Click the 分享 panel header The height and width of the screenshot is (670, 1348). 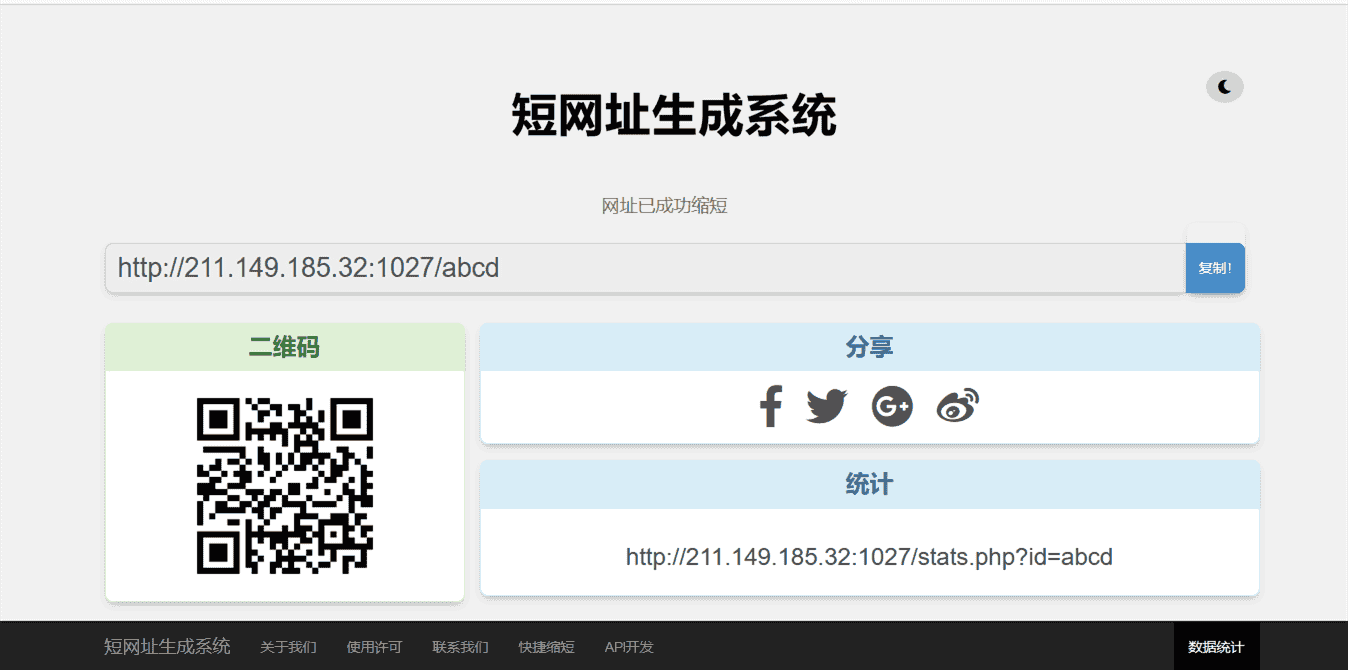[x=869, y=347]
